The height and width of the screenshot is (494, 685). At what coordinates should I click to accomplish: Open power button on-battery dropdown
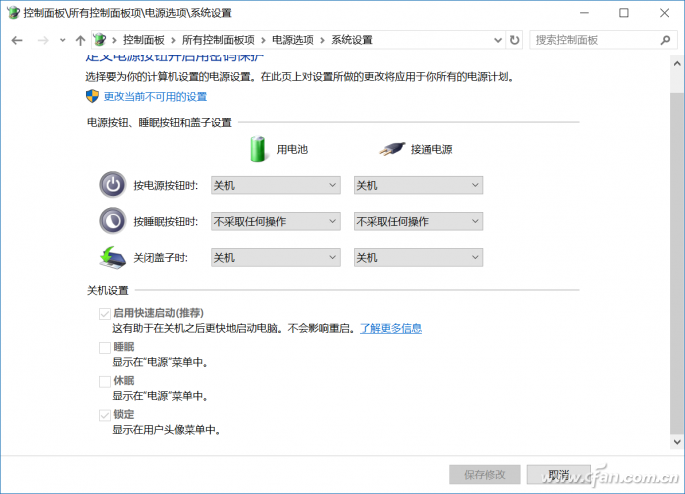pyautogui.click(x=276, y=185)
